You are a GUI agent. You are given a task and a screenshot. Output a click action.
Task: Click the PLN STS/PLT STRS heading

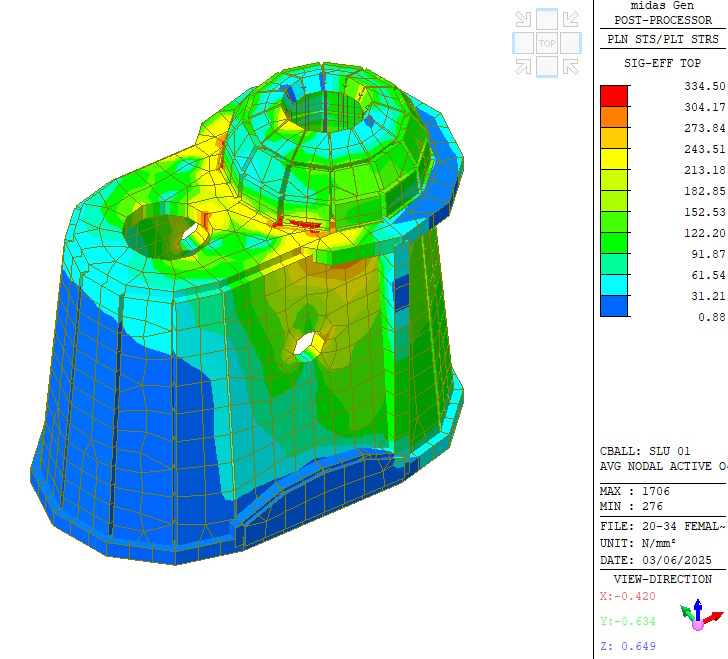[x=662, y=39]
